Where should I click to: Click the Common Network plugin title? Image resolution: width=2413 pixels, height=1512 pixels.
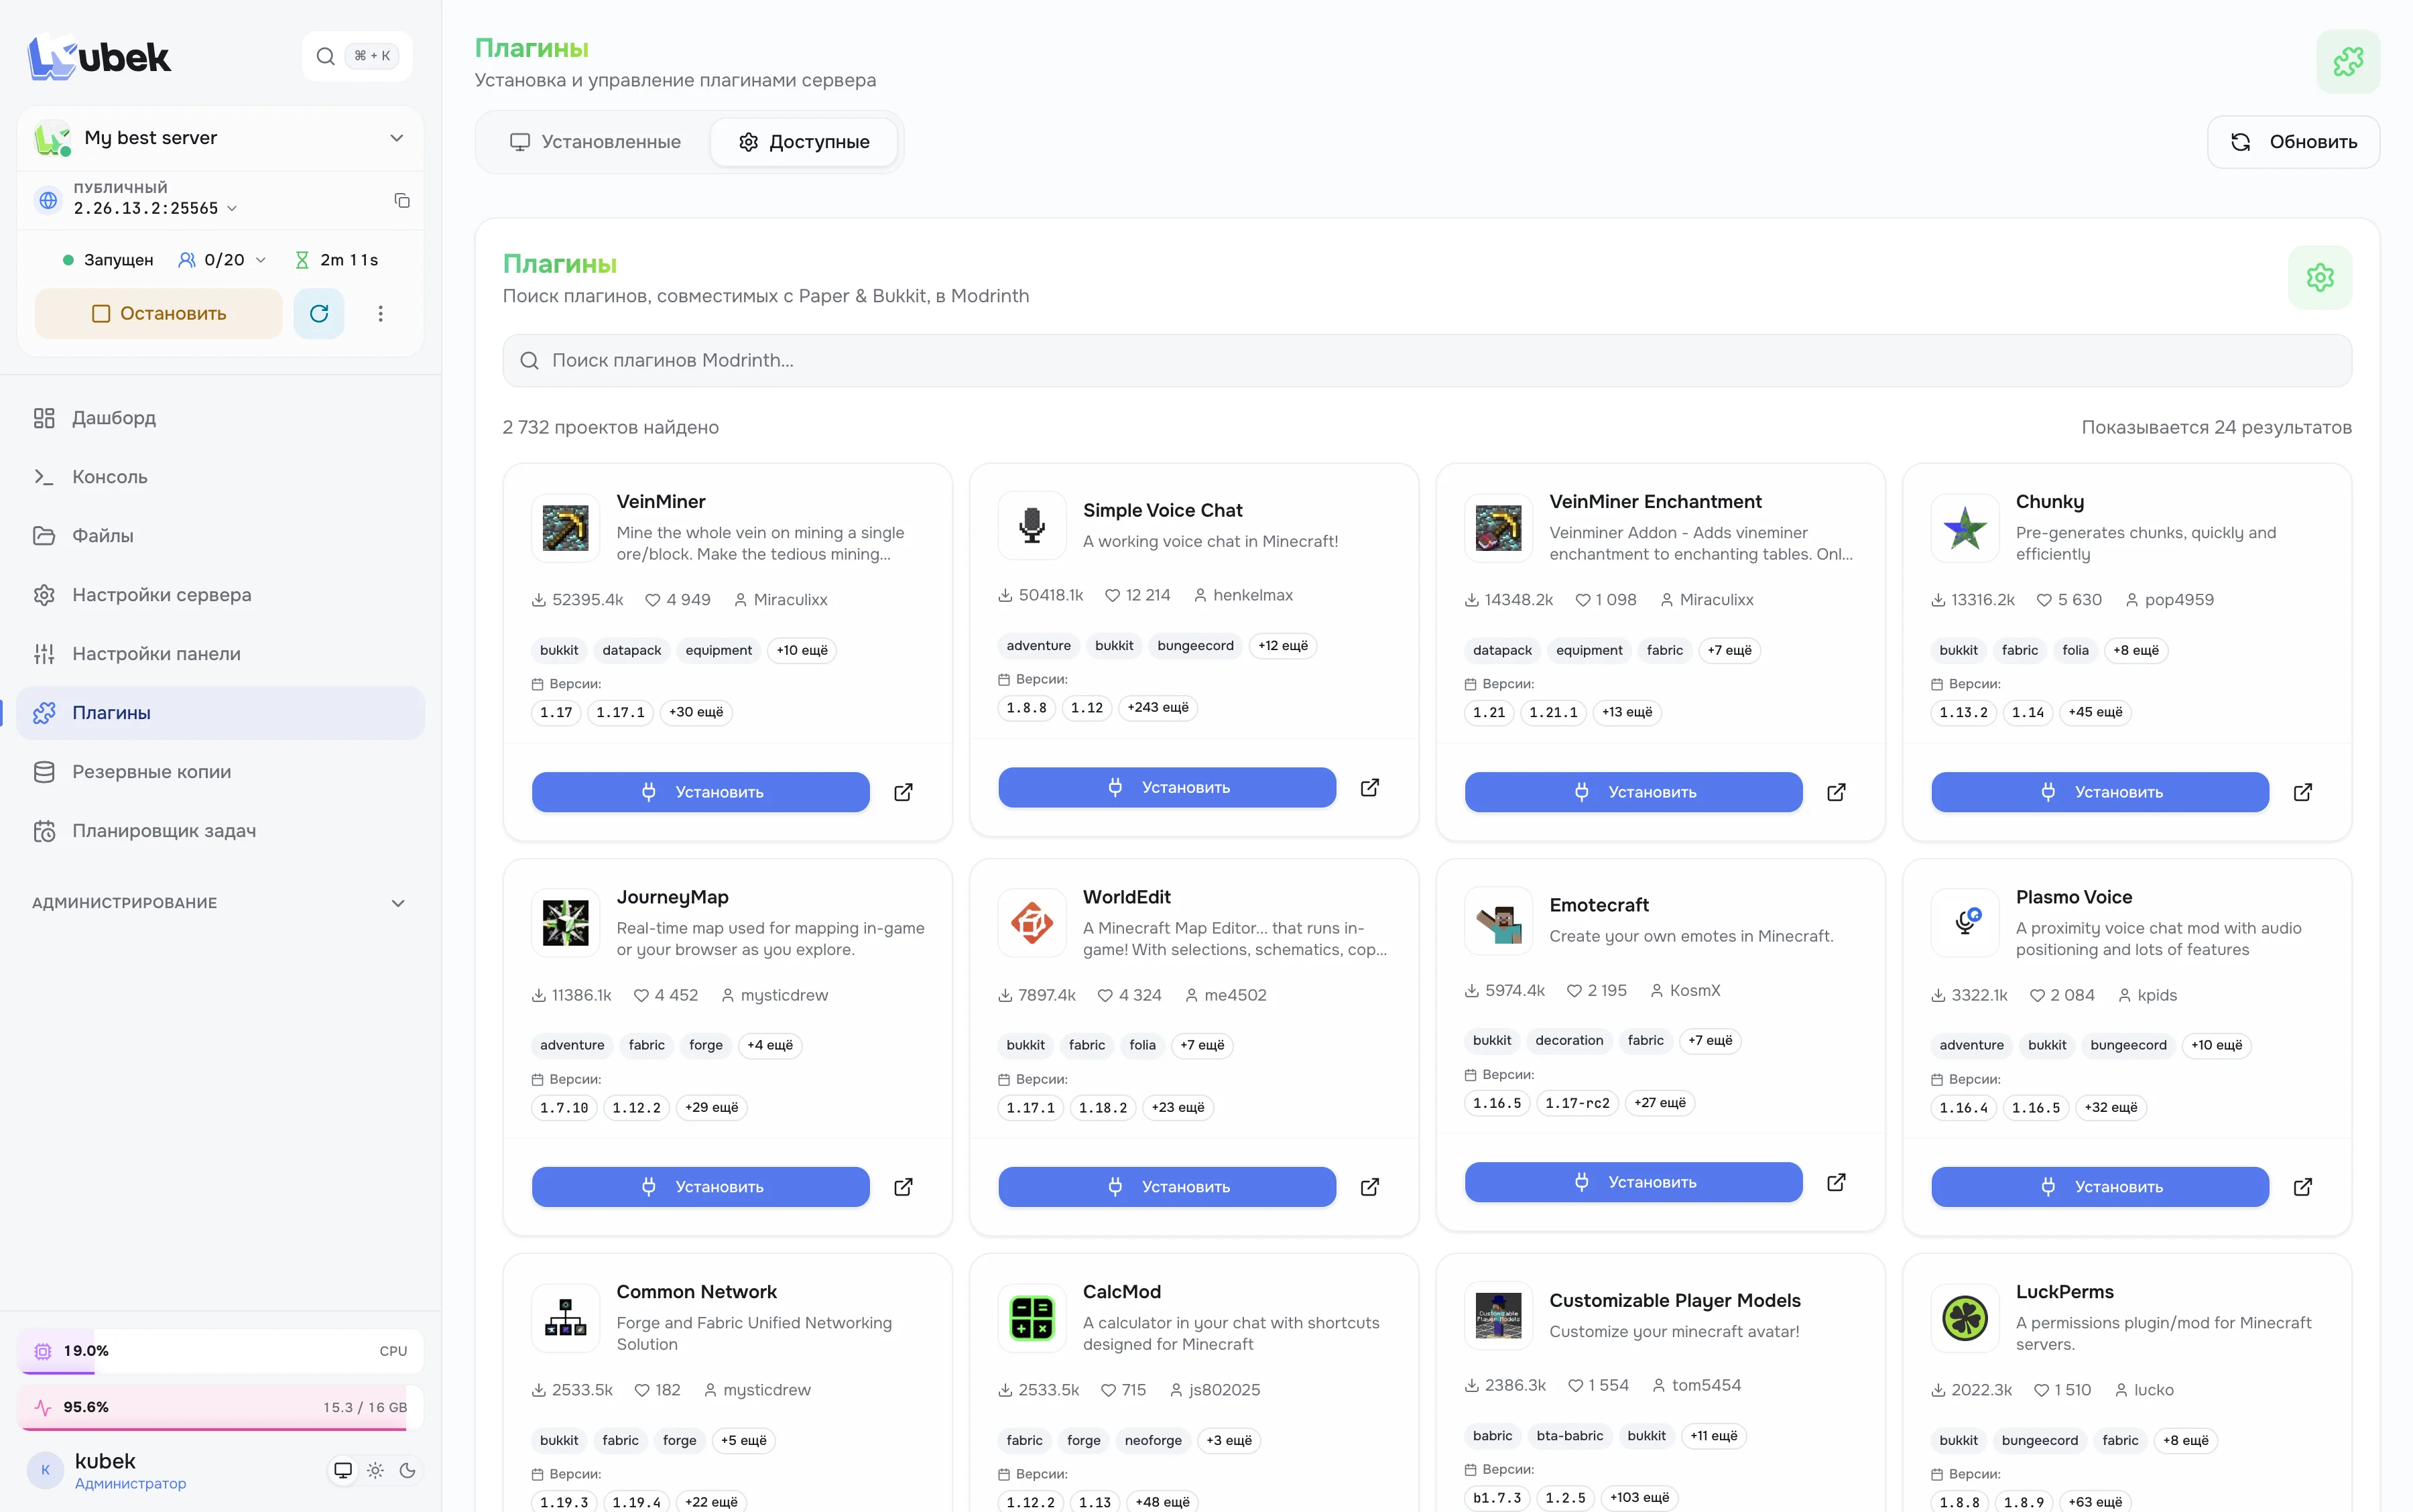coord(696,1292)
